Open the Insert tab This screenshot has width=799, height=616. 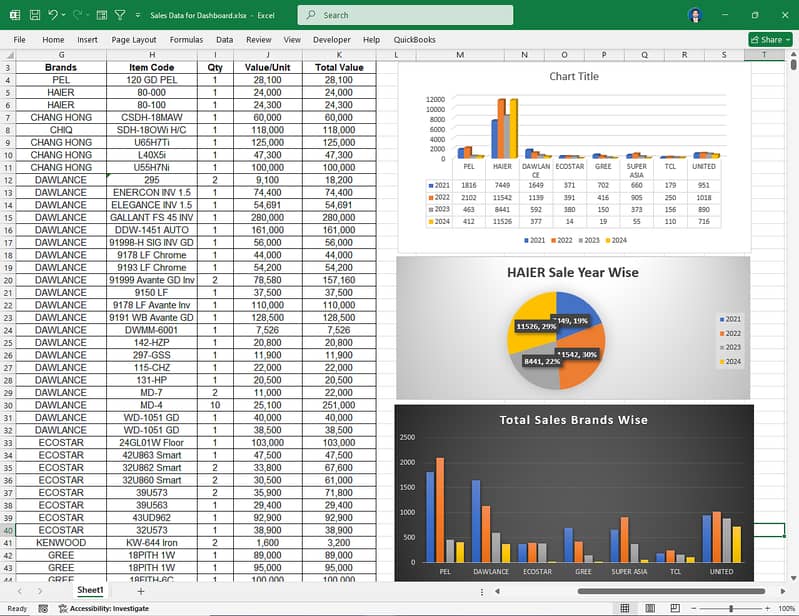(87, 40)
